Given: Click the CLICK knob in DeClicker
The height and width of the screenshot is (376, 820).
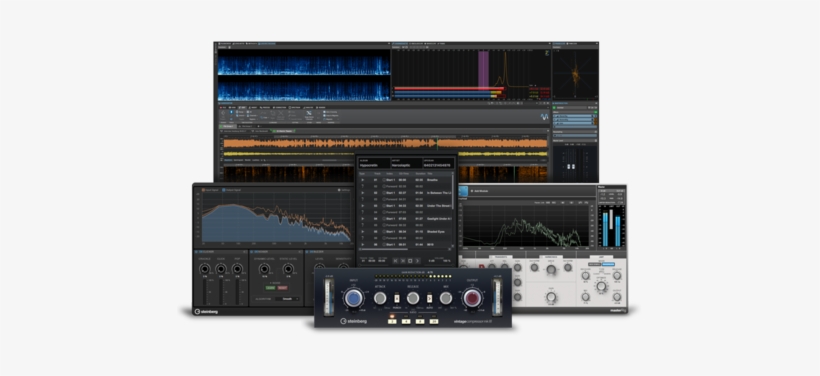Looking at the screenshot, I should (x=221, y=269).
